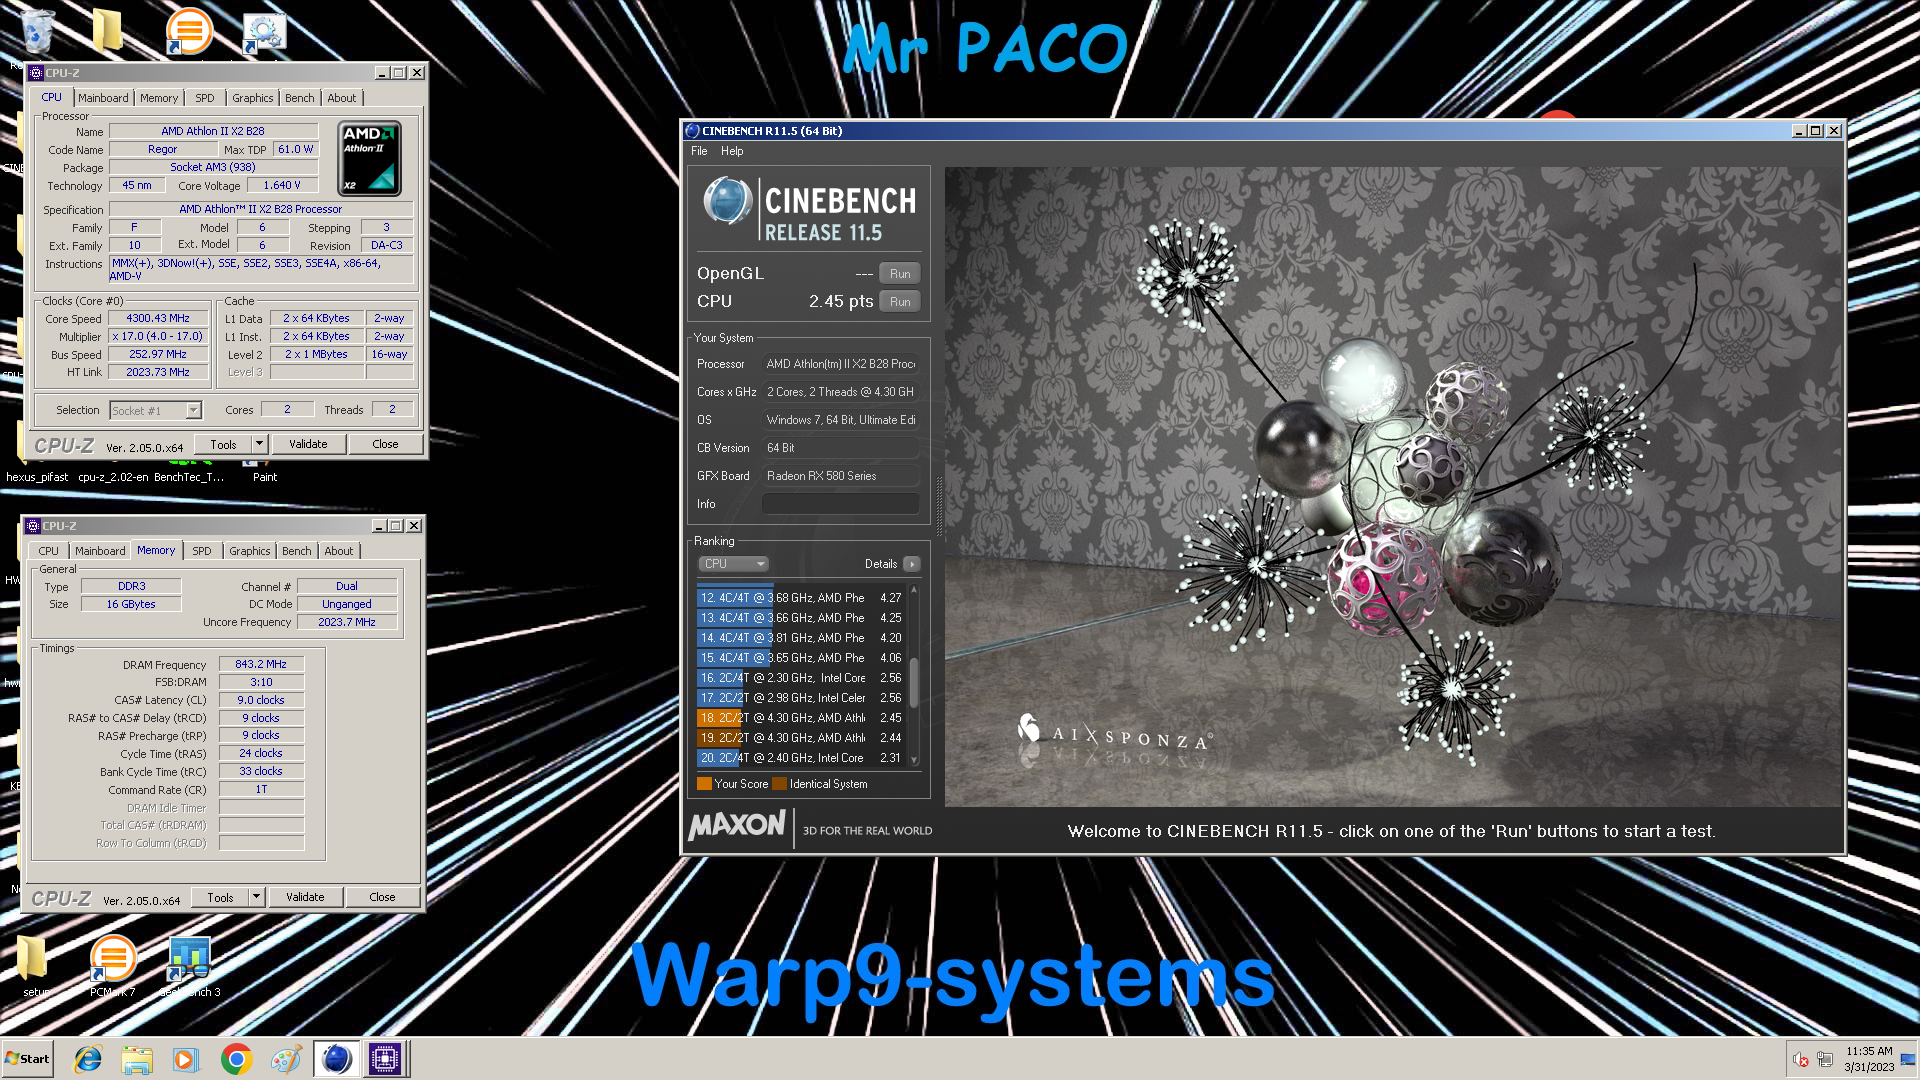Switch to SPD tab in top CPU-Z
1920x1080 pixels.
coord(205,98)
